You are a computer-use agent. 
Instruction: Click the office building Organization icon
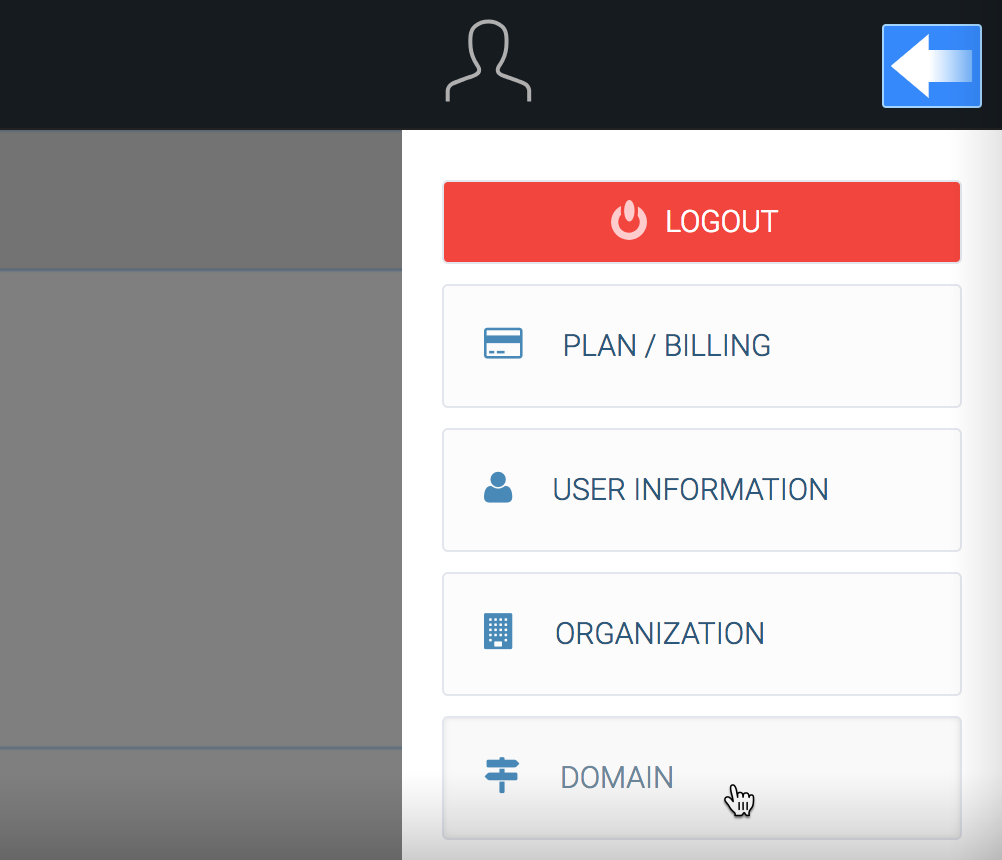point(498,632)
